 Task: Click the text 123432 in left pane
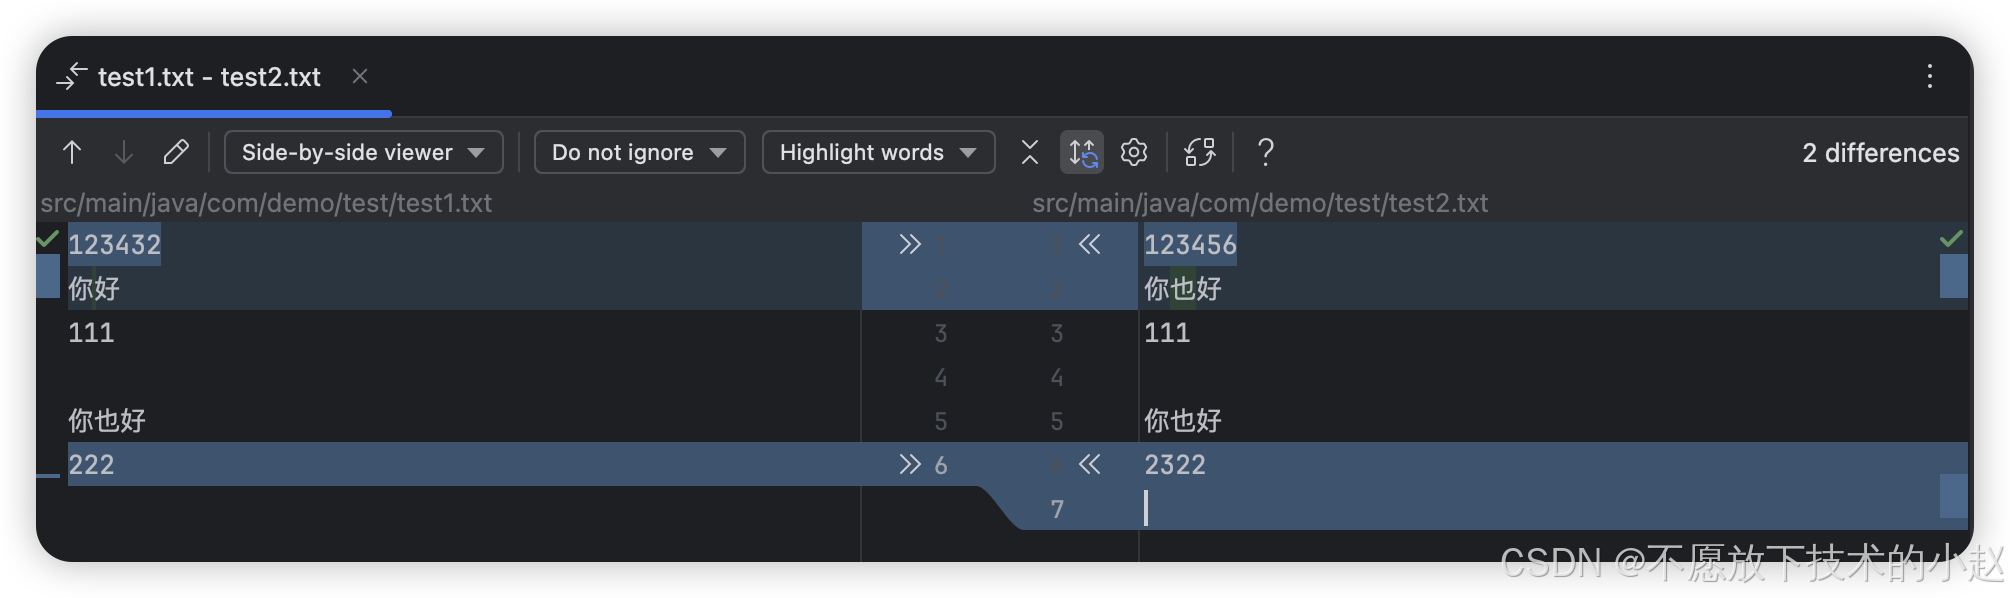click(114, 244)
